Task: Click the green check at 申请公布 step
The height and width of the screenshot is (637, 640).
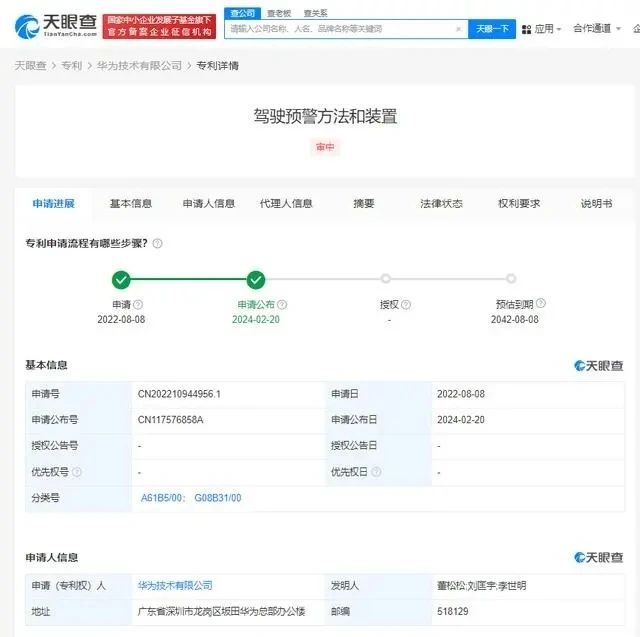Action: [256, 280]
